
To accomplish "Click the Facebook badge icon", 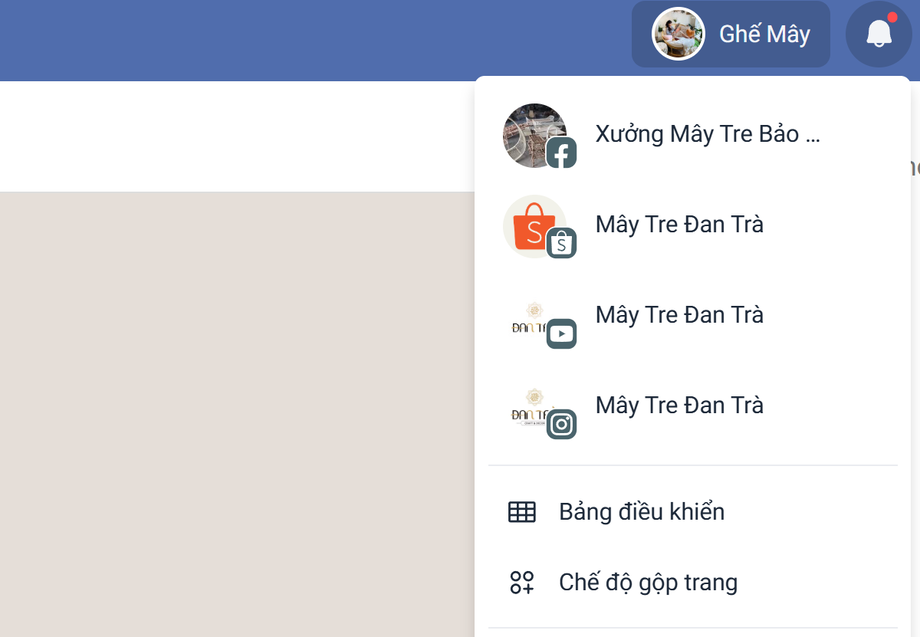I will click(561, 153).
